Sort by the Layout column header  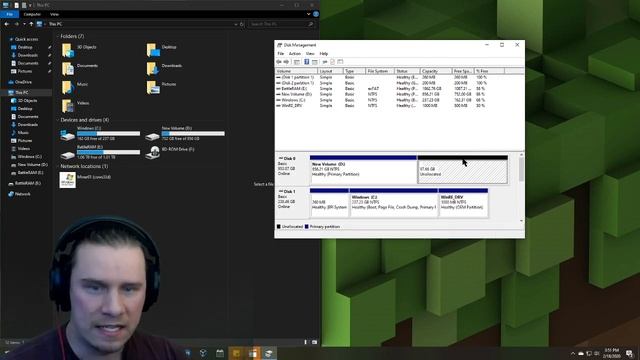click(x=330, y=71)
